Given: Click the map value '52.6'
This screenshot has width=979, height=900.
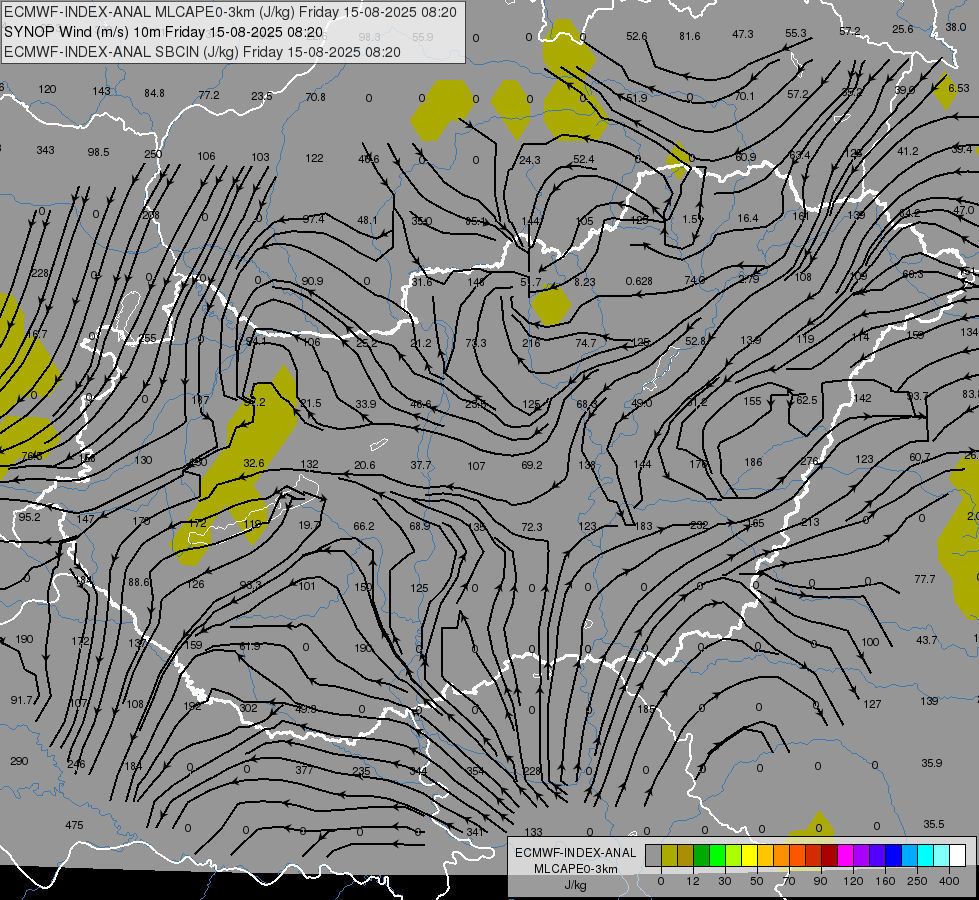Looking at the screenshot, I should tap(636, 36).
